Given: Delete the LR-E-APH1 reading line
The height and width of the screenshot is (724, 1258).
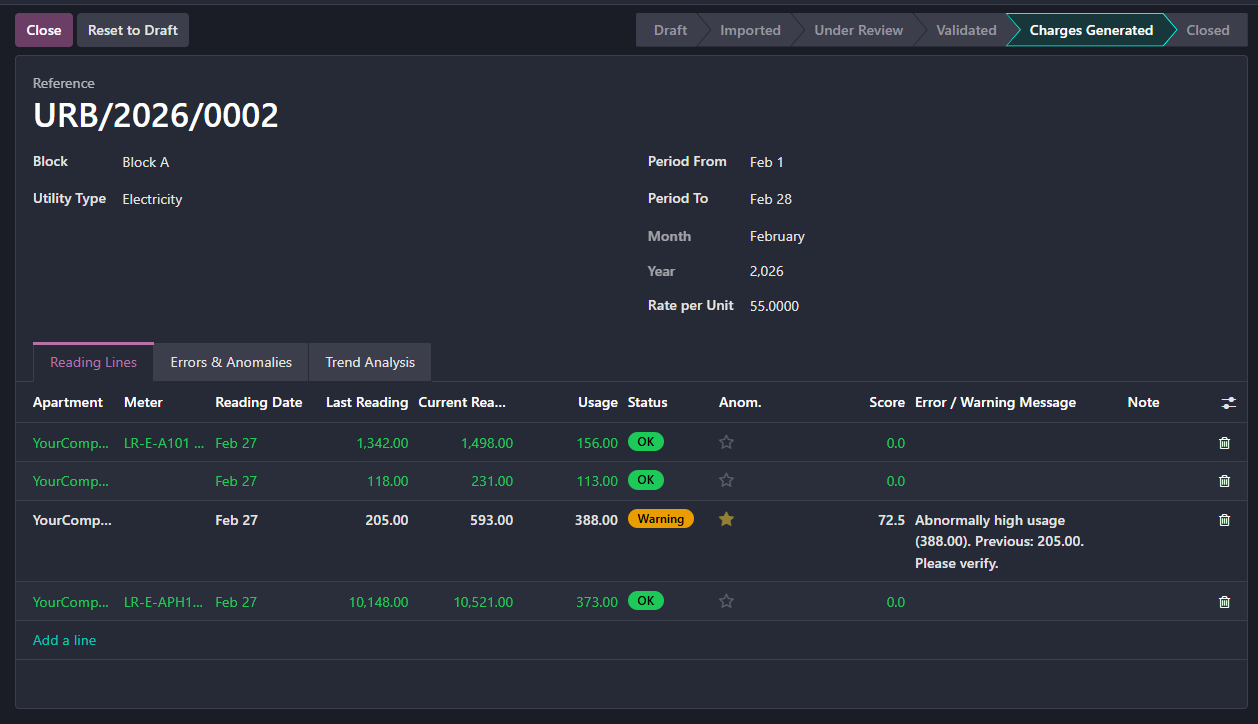Looking at the screenshot, I should pos(1224,602).
